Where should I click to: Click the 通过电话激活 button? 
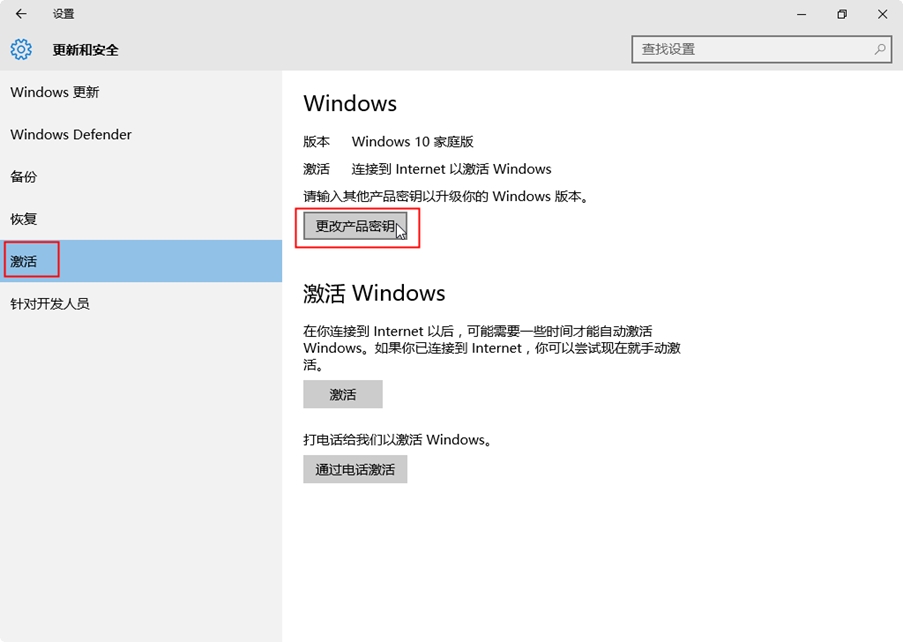click(355, 469)
